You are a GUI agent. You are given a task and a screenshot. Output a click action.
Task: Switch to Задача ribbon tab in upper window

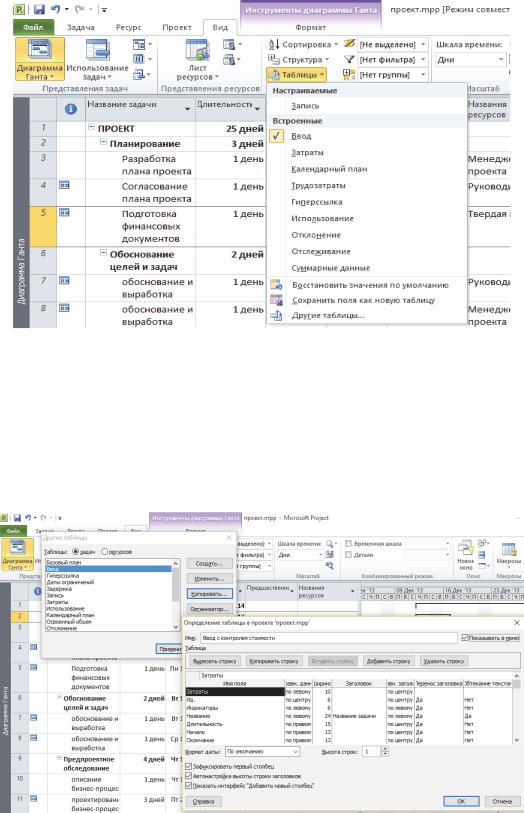point(81,27)
